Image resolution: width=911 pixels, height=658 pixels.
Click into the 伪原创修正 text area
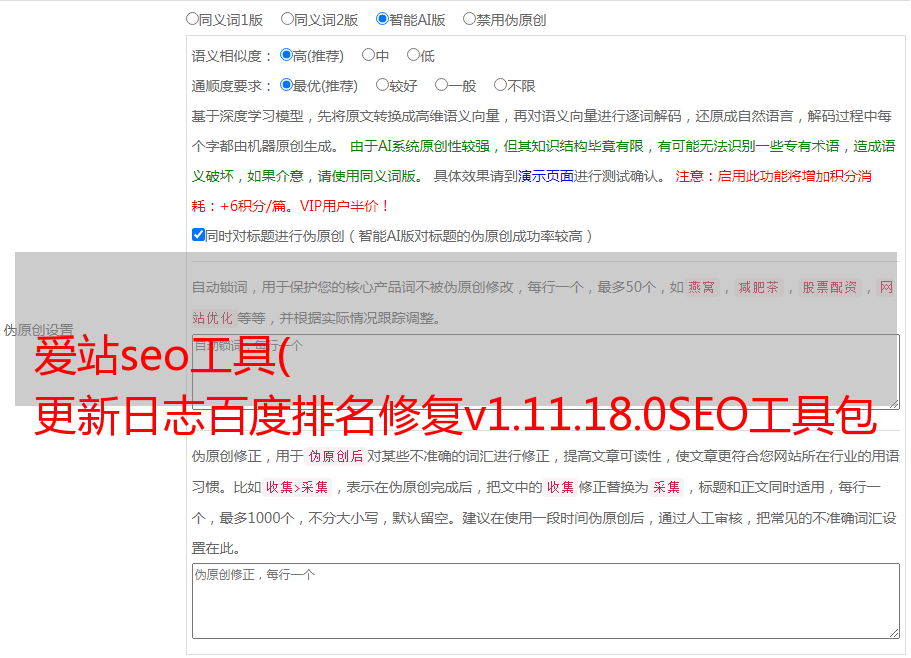point(545,601)
